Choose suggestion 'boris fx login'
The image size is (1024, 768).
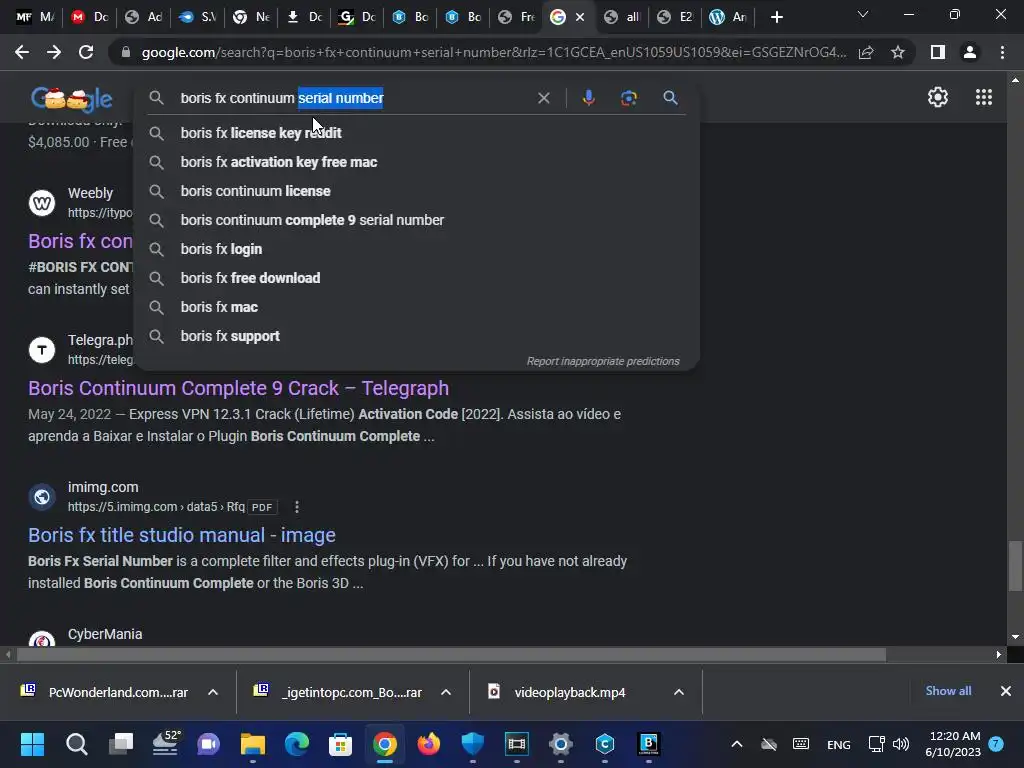(x=417, y=249)
